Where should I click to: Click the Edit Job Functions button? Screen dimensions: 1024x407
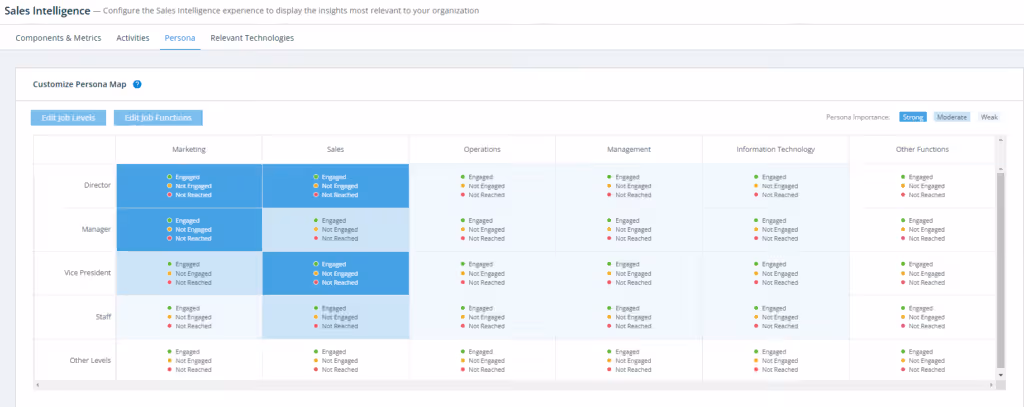point(158,118)
